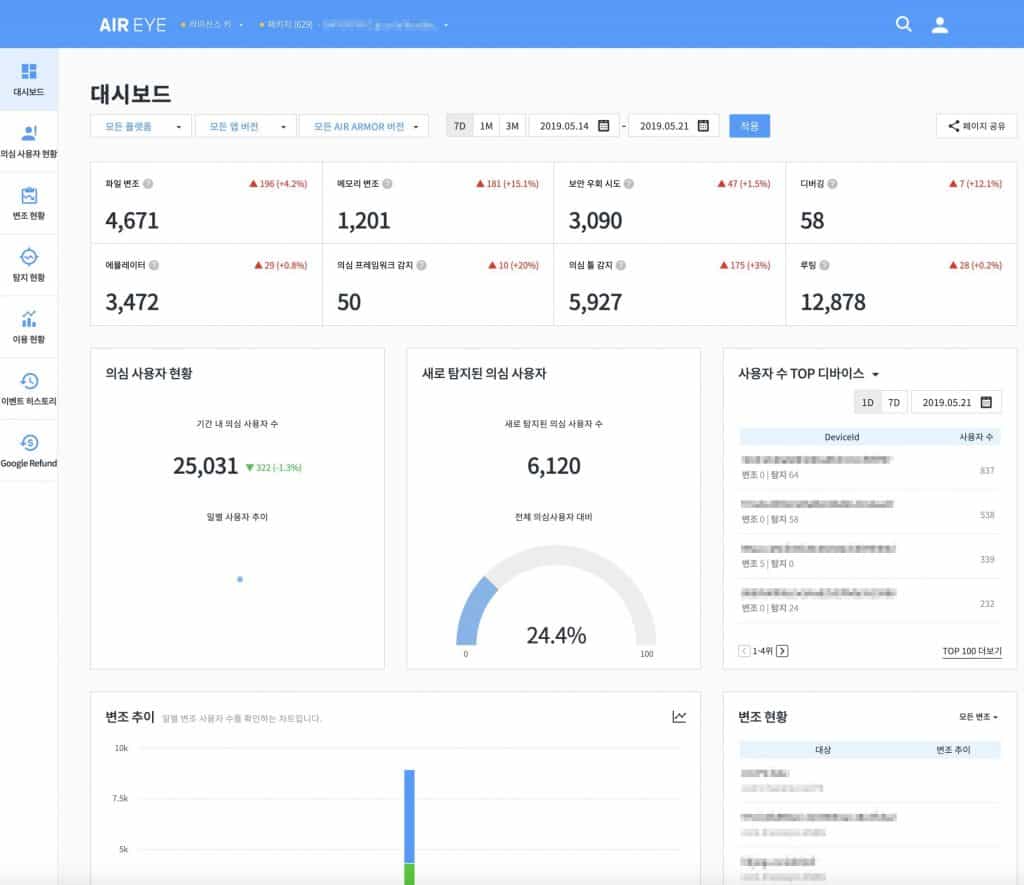The width and height of the screenshot is (1024, 885).
Task: Open the 대시보드 sidebar menu item
Action: coord(29,80)
